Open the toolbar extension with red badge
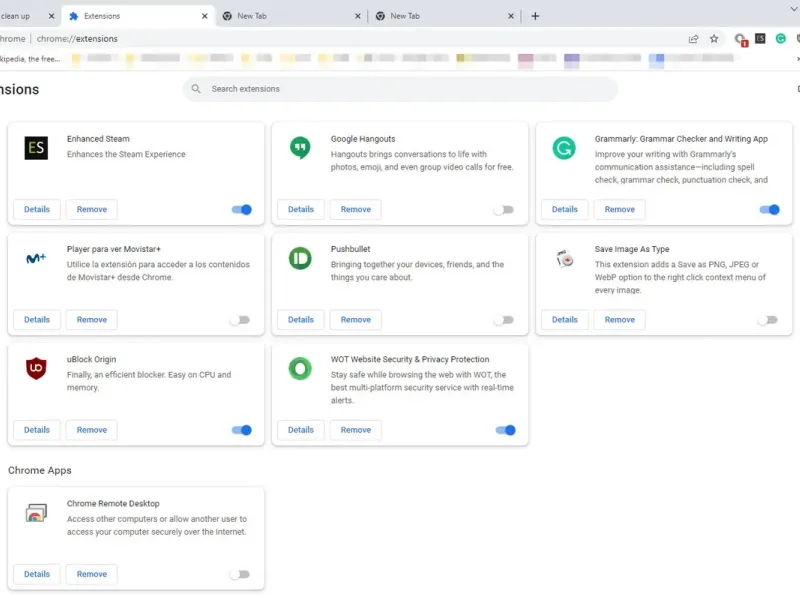Viewport: 800px width, 600px height. coord(740,39)
